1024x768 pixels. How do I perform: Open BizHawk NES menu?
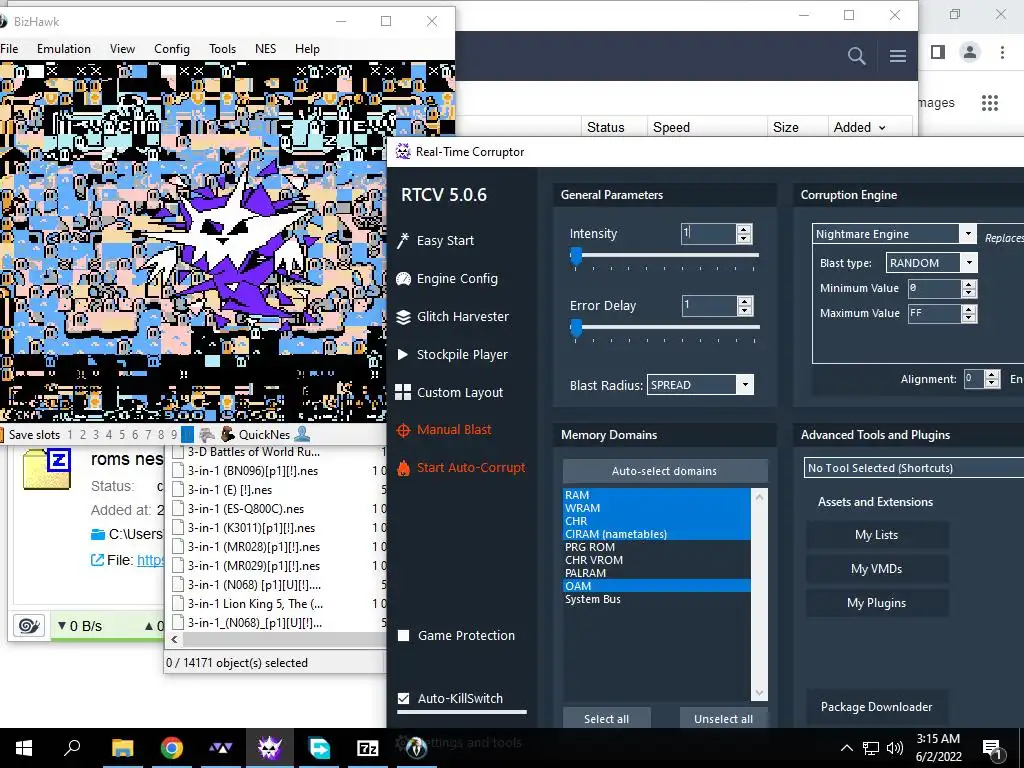[x=265, y=49]
